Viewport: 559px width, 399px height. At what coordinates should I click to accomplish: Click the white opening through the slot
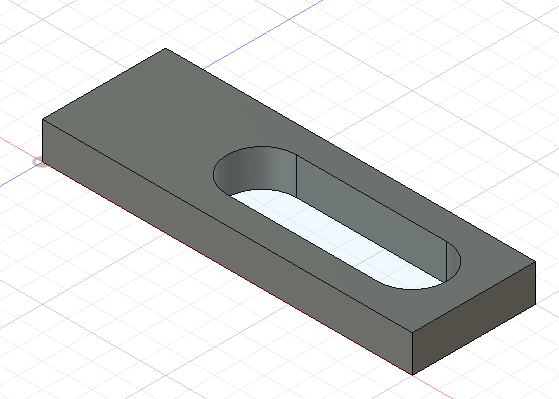point(335,239)
